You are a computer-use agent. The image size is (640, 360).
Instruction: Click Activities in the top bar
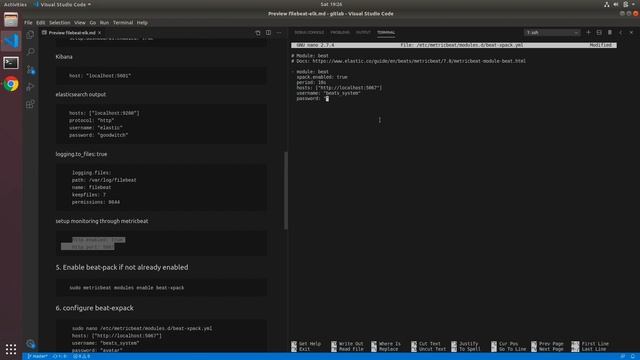[x=15, y=4]
